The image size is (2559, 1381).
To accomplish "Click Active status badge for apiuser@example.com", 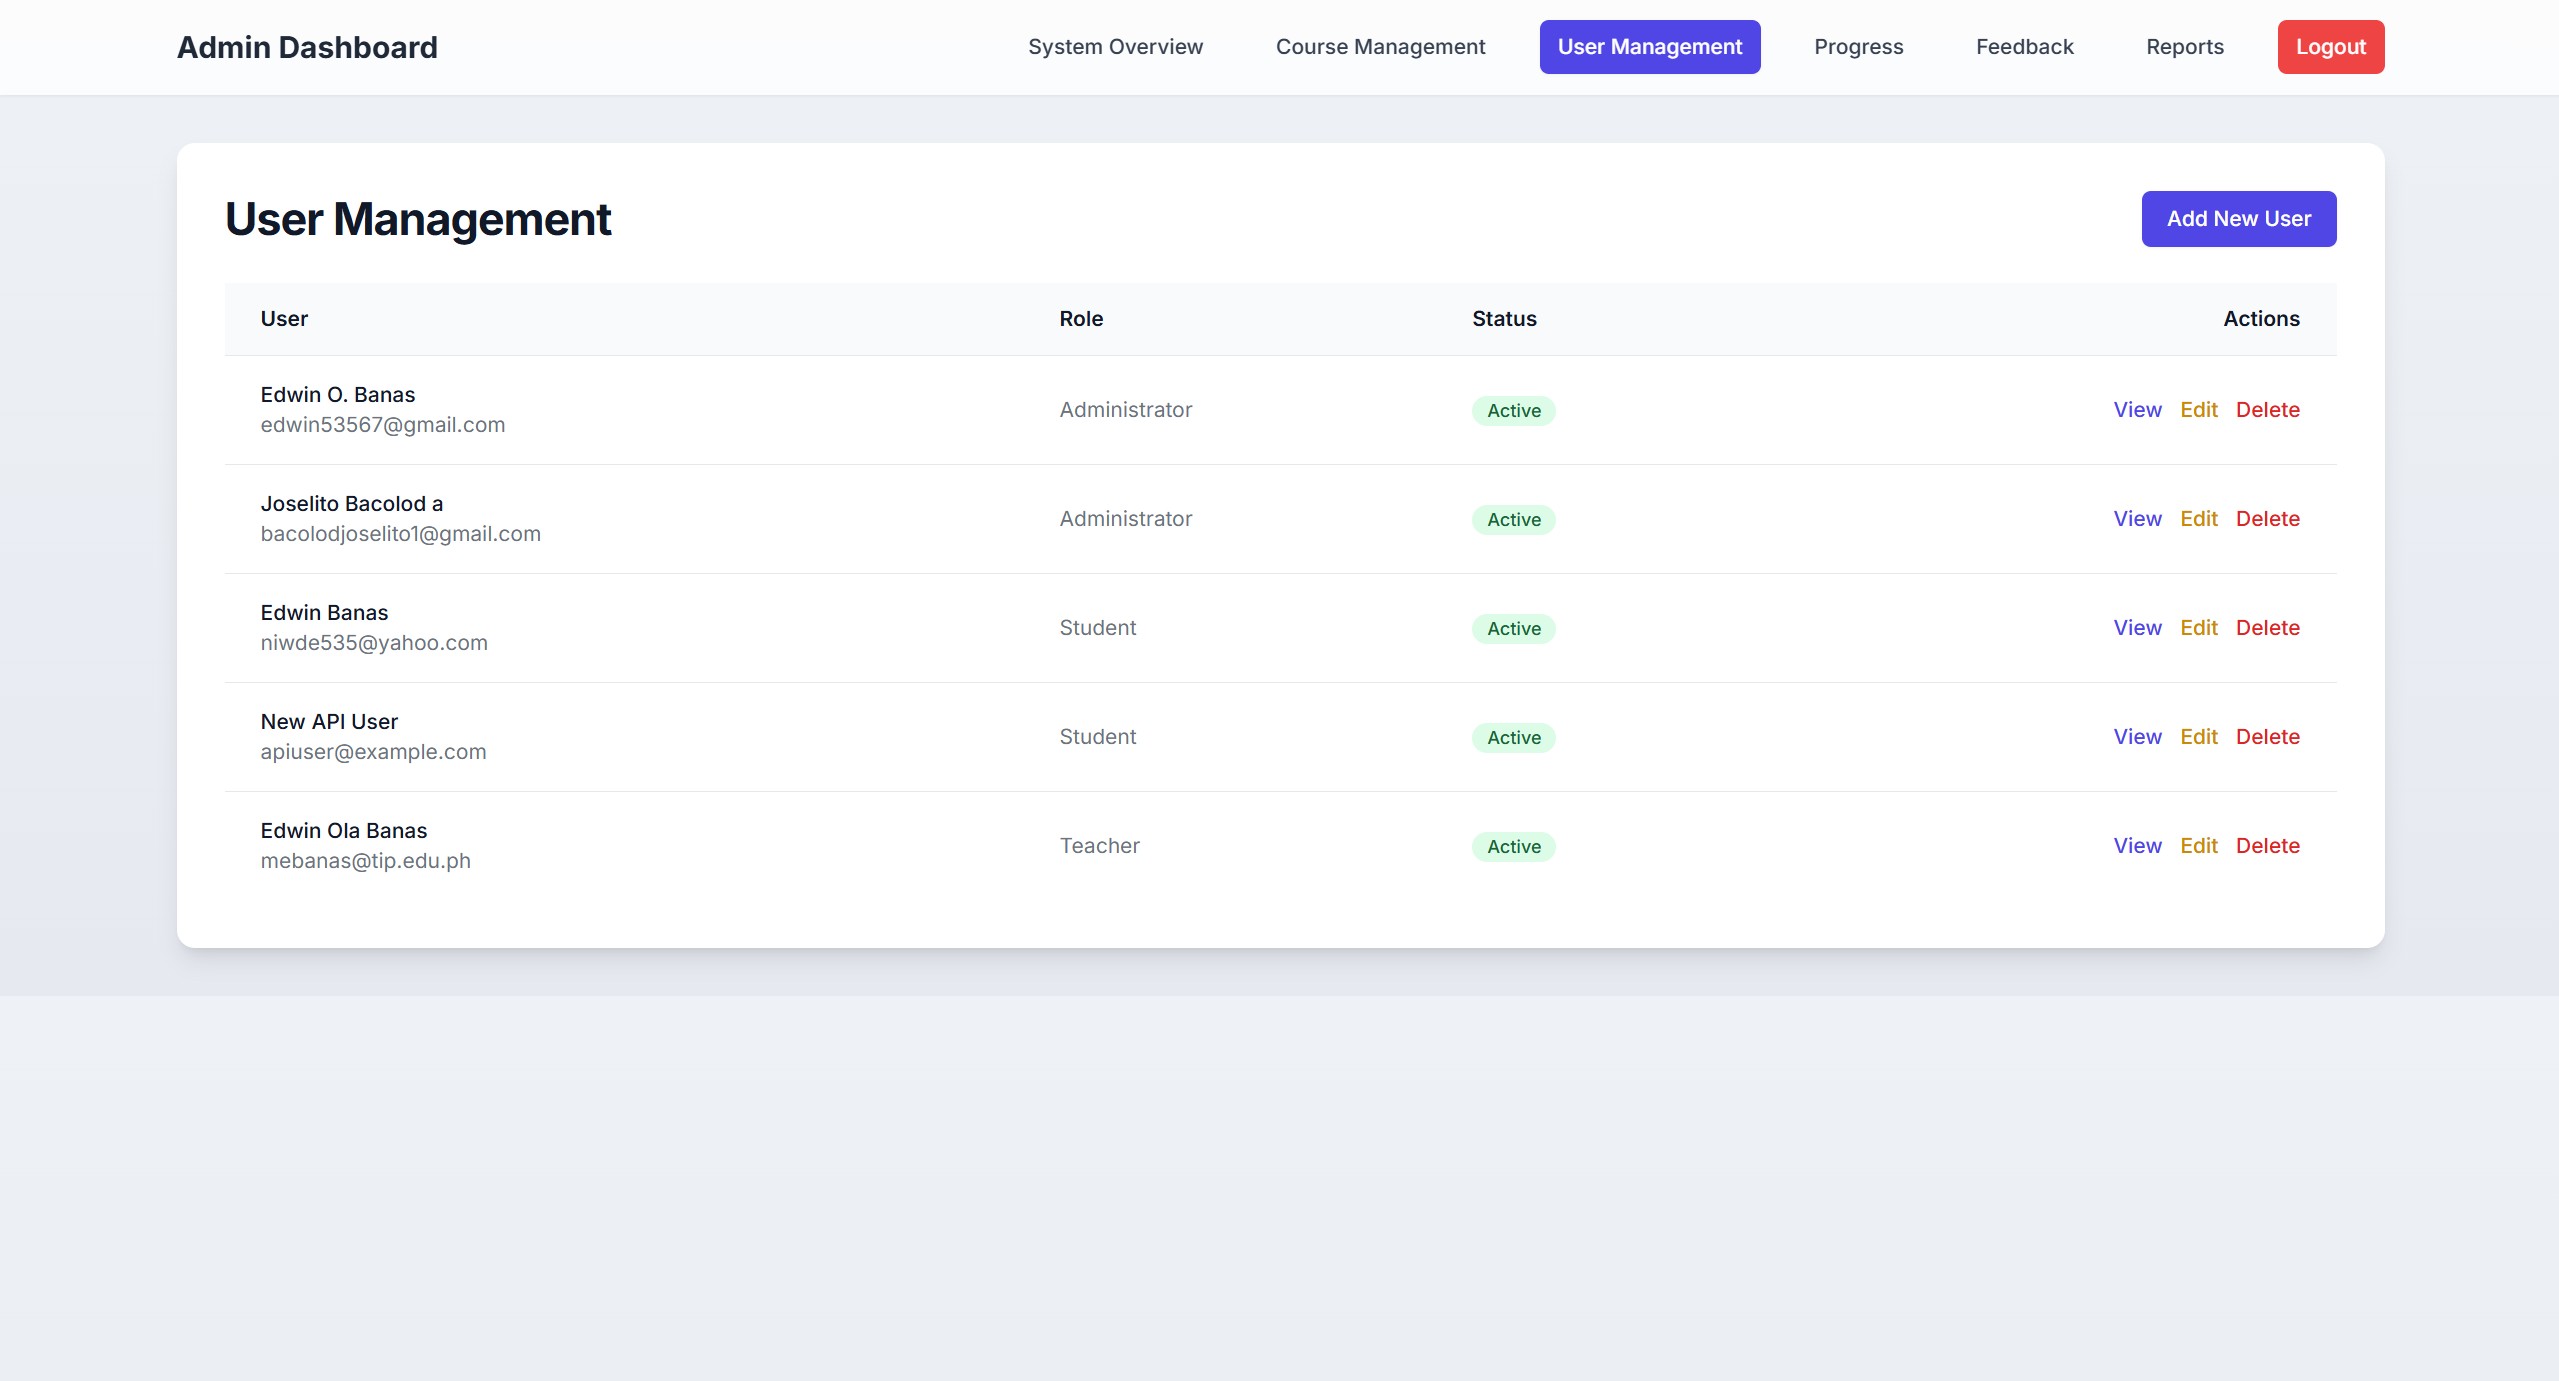I will 1513,738.
